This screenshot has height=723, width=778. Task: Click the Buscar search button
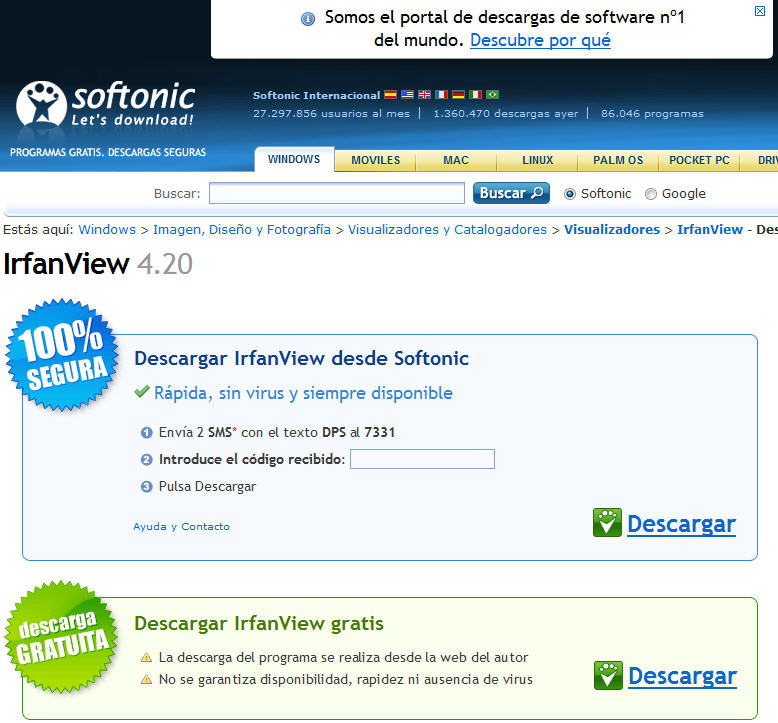pyautogui.click(x=511, y=193)
